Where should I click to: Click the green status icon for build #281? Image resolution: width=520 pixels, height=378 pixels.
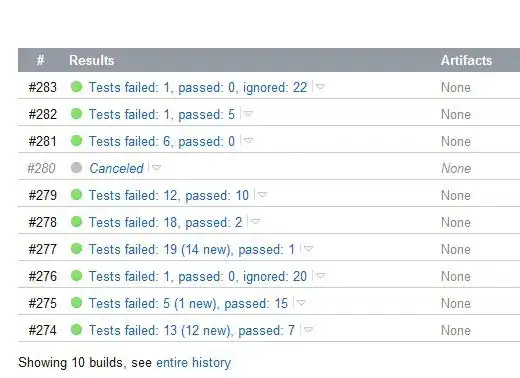click(76, 141)
